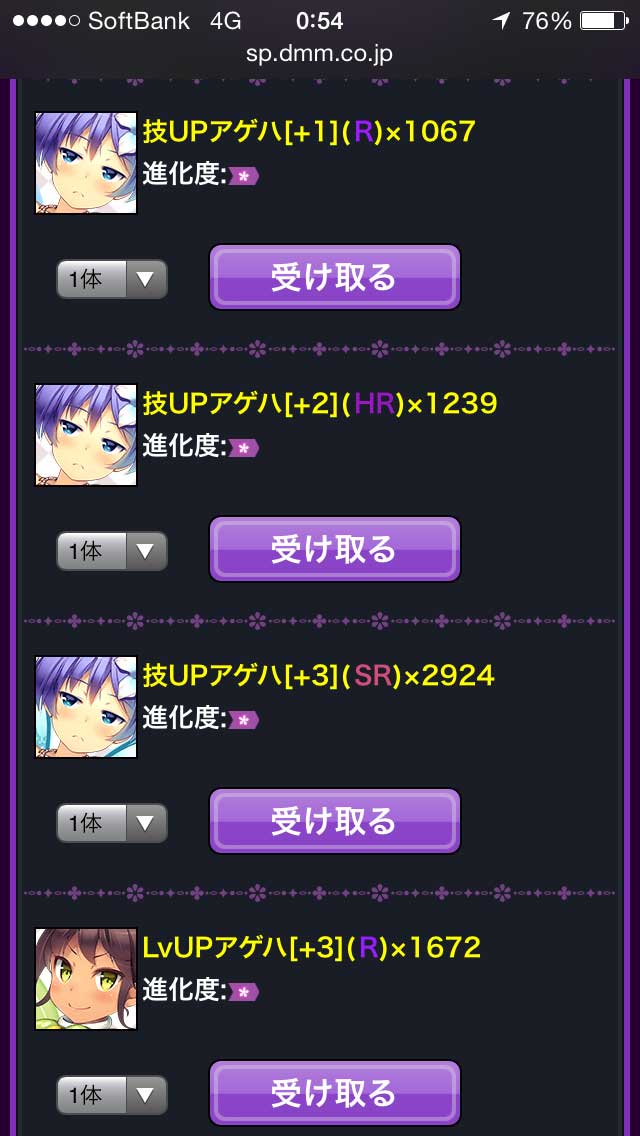Tap the 技UPアゲハ[+2](HR) character portrait
The image size is (640, 1136).
[86, 435]
